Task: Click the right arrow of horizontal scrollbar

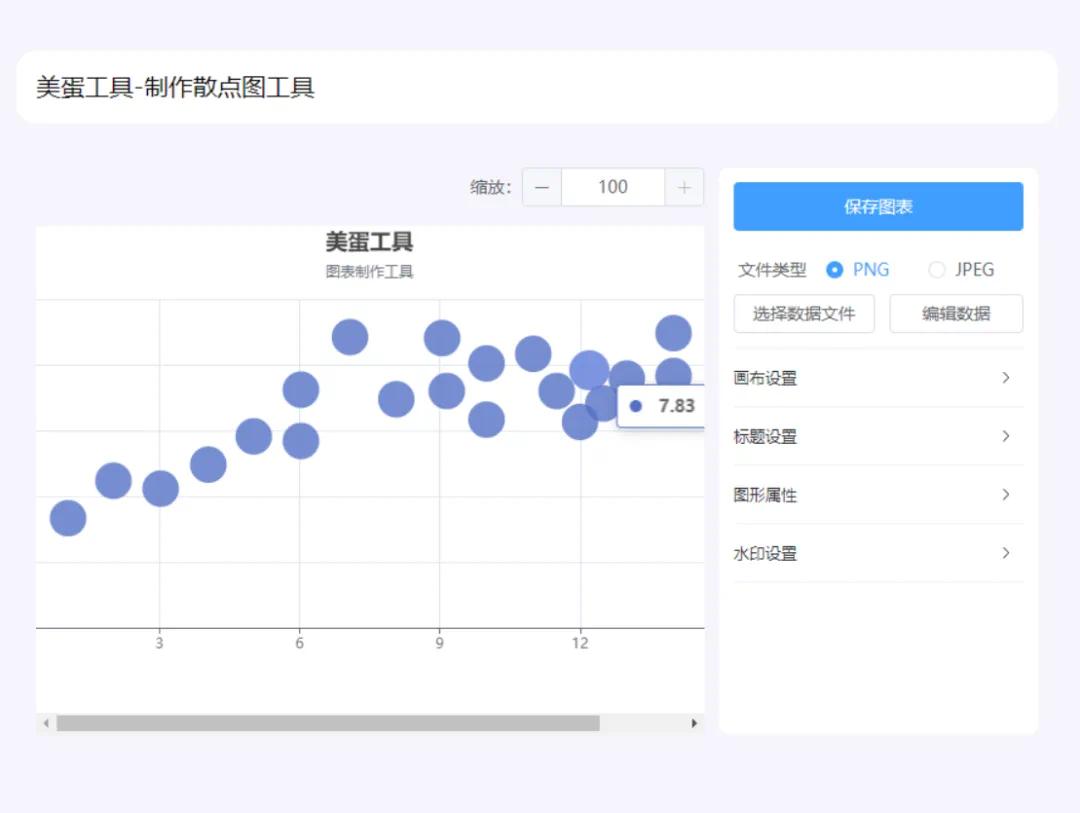Action: click(x=695, y=723)
